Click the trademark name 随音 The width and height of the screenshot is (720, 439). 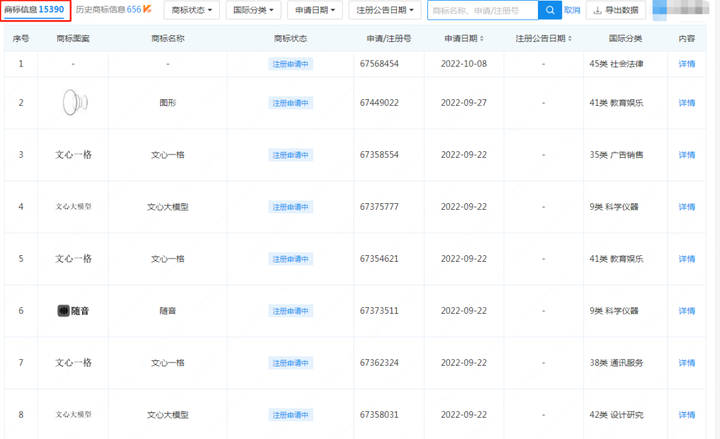(x=168, y=311)
